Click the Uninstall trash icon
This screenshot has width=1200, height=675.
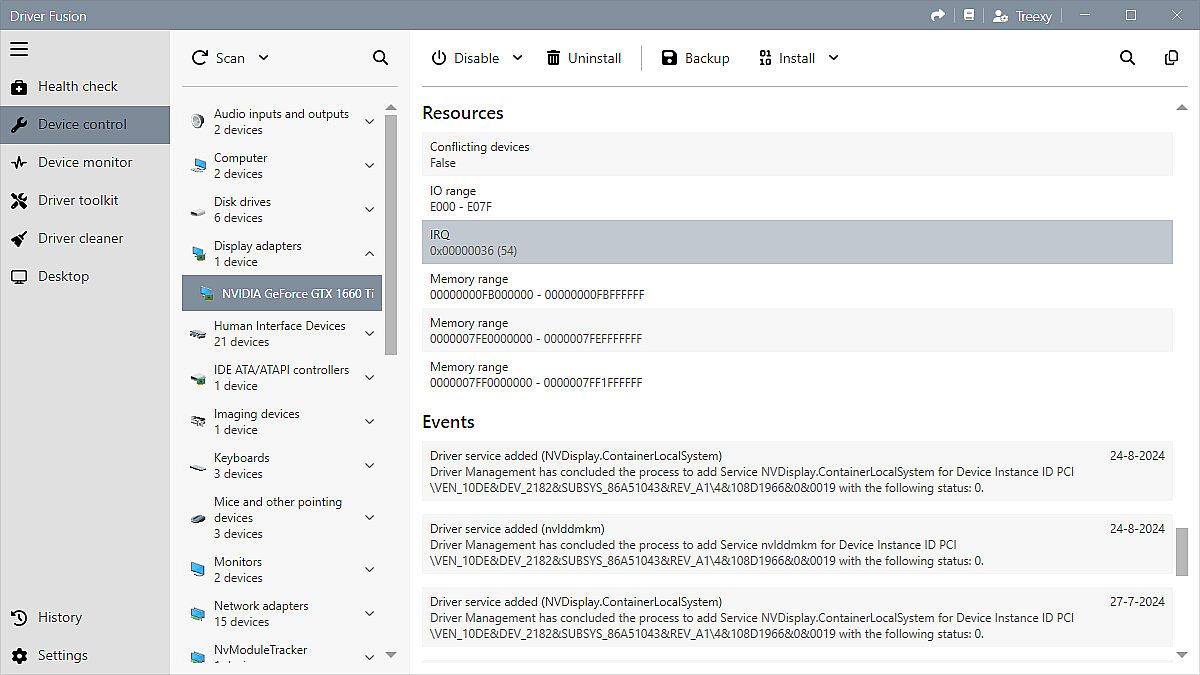[x=553, y=58]
